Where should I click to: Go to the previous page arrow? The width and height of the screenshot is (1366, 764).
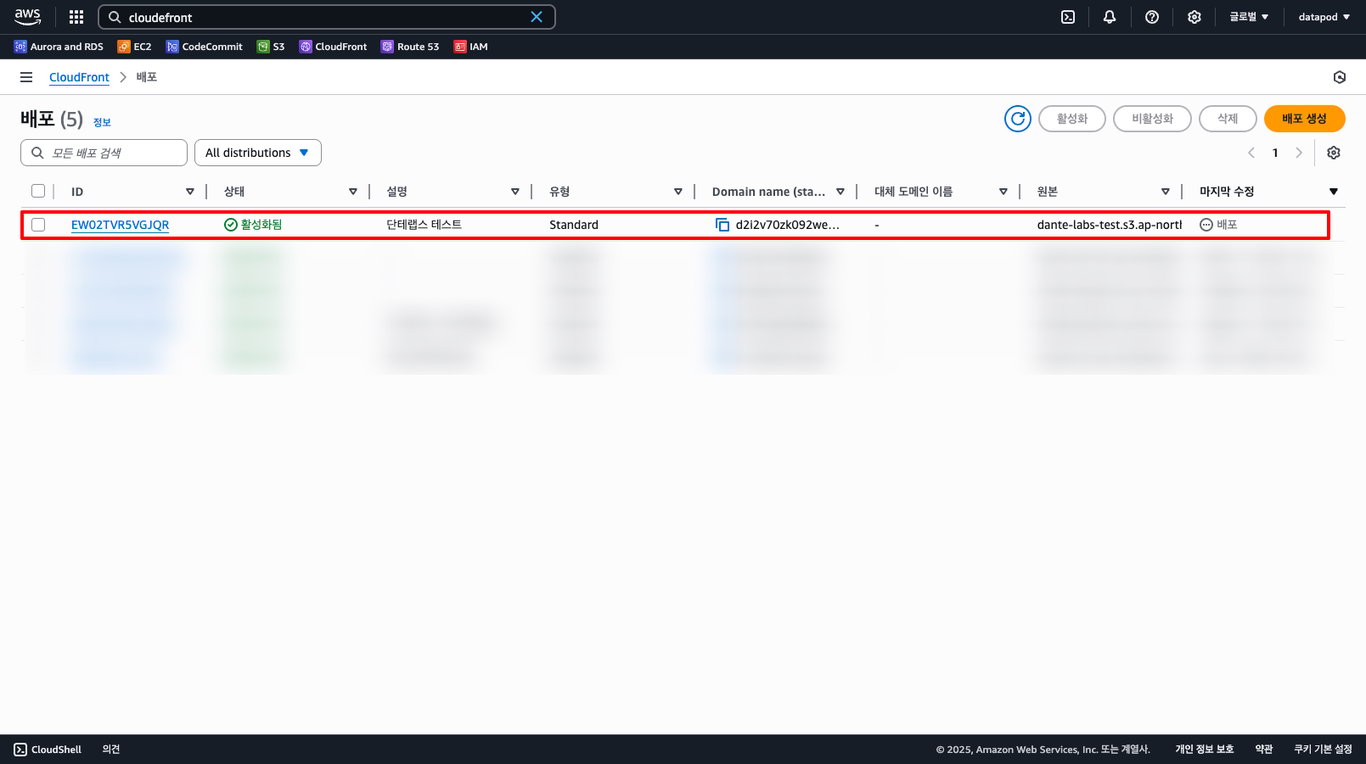coord(1251,153)
